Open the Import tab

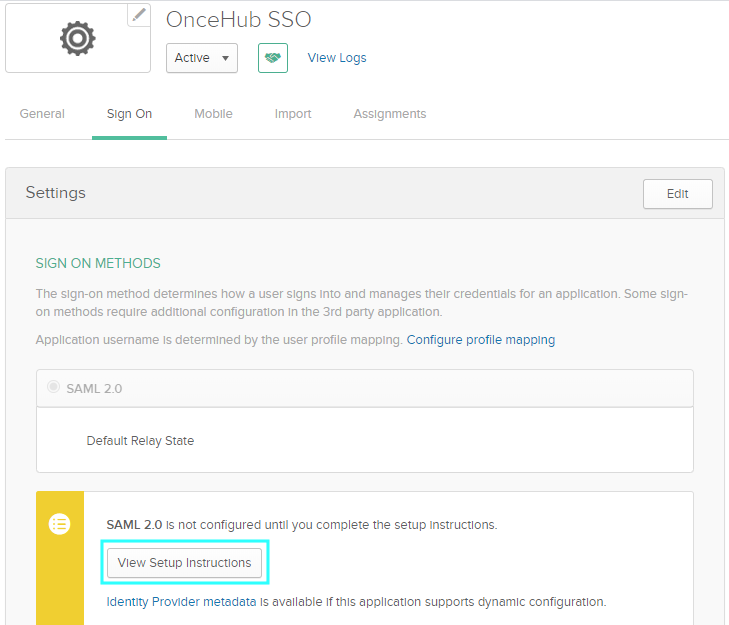pyautogui.click(x=293, y=114)
